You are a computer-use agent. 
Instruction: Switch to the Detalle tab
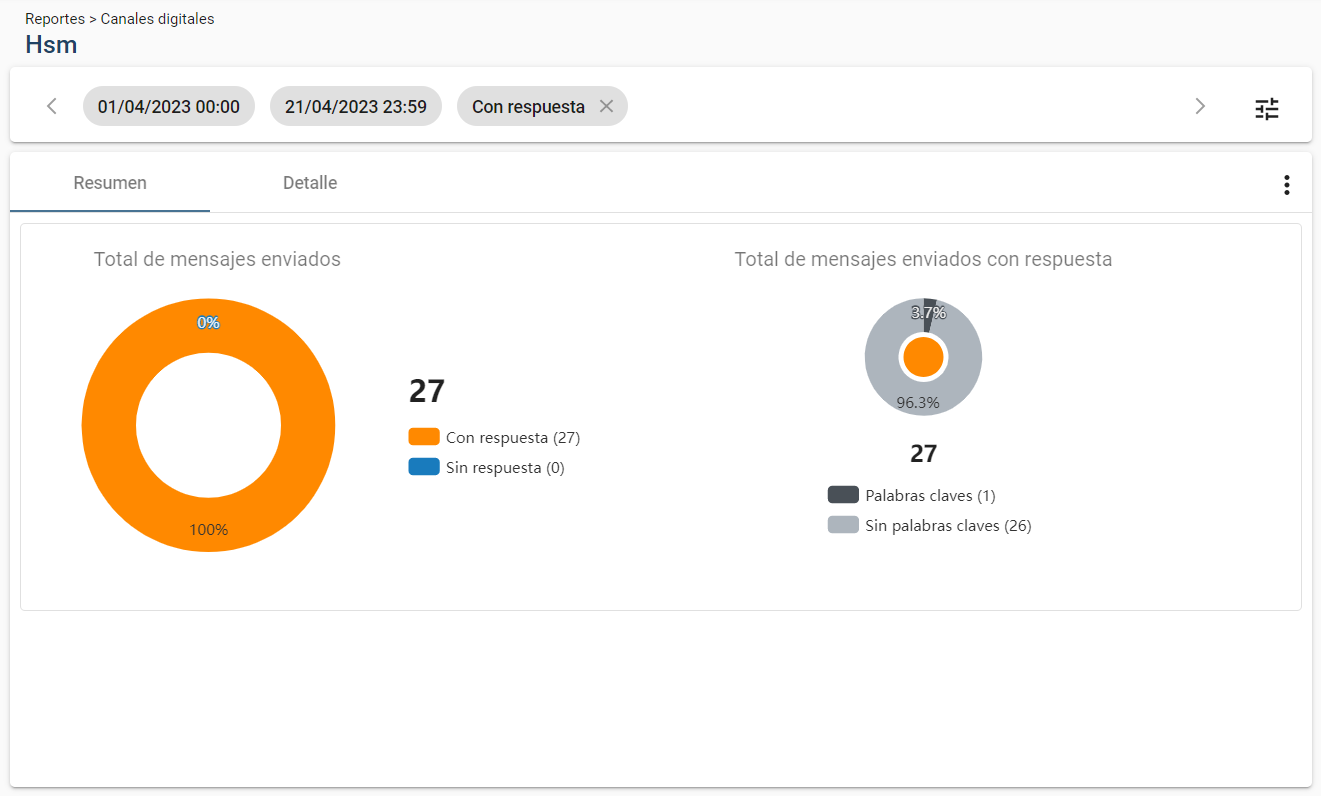coord(310,183)
